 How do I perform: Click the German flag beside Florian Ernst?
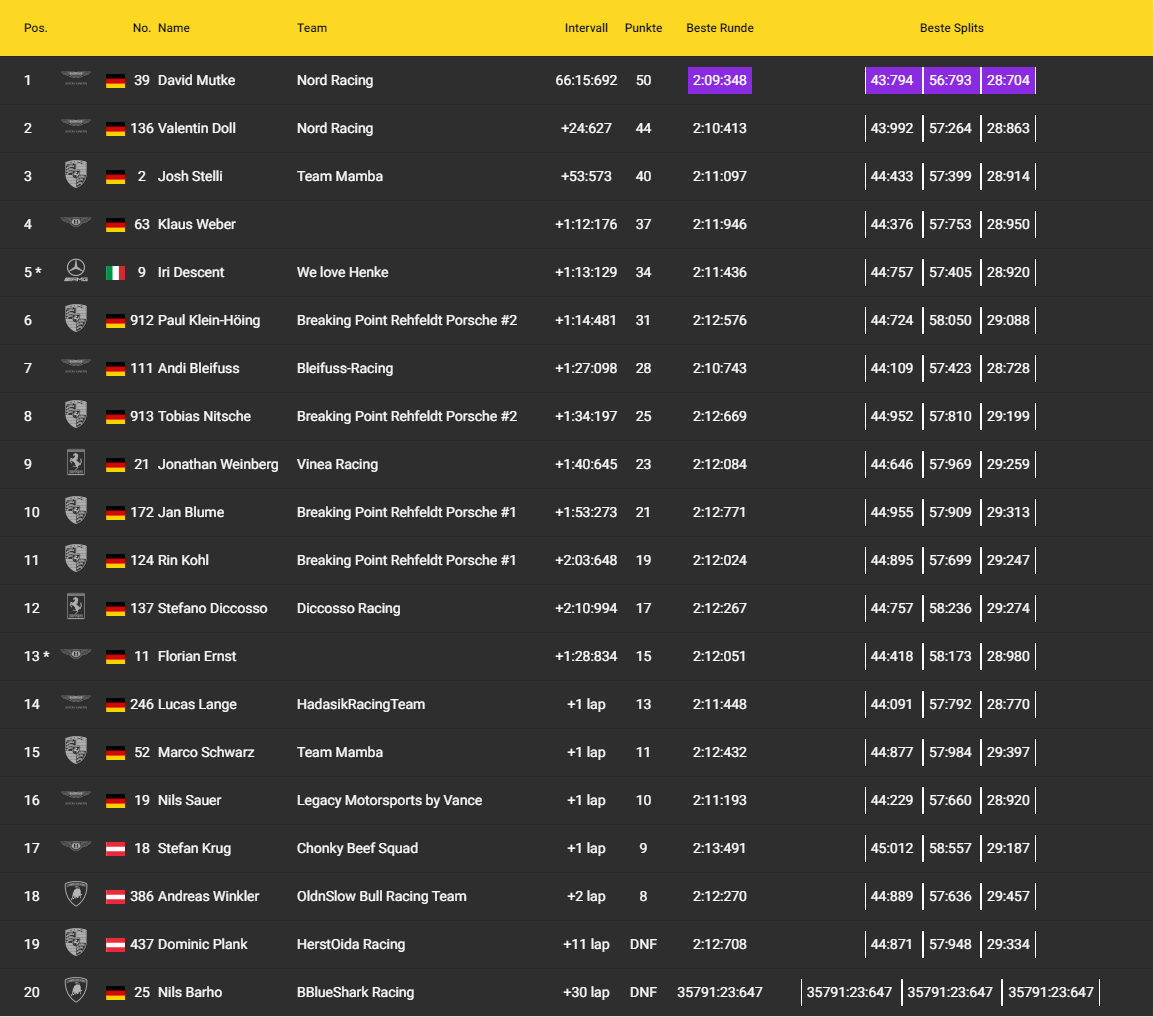115,656
